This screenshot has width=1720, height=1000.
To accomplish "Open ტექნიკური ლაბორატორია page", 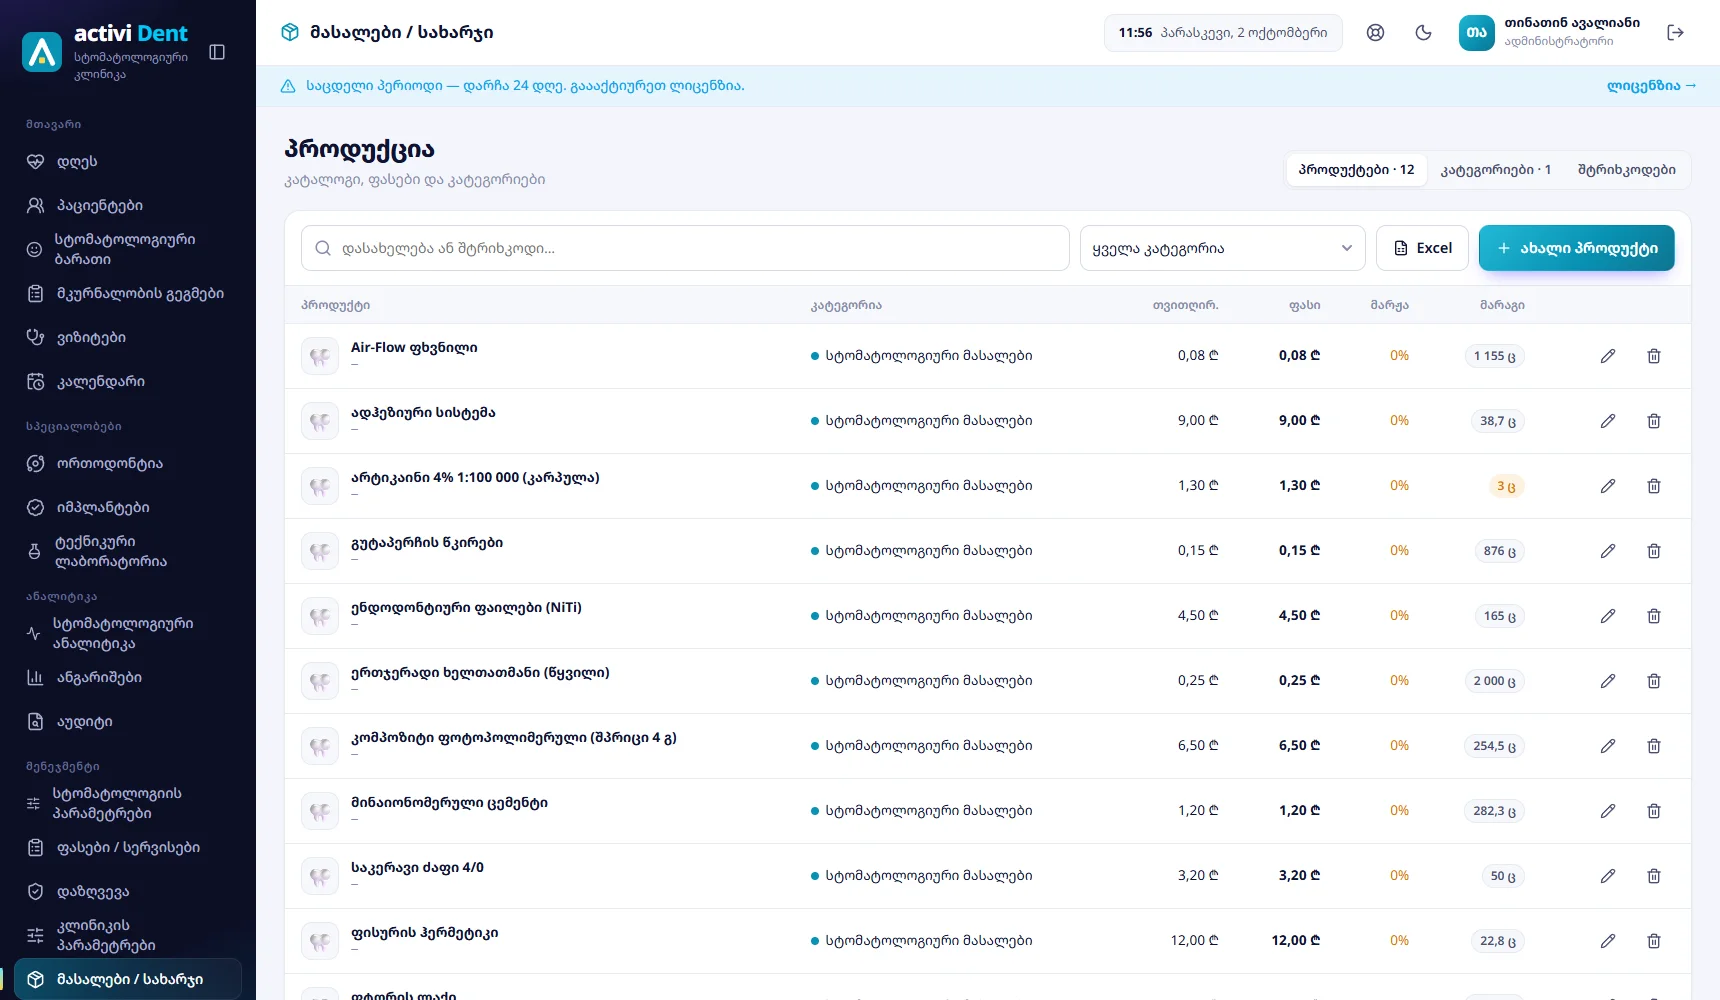I will pos(128,552).
